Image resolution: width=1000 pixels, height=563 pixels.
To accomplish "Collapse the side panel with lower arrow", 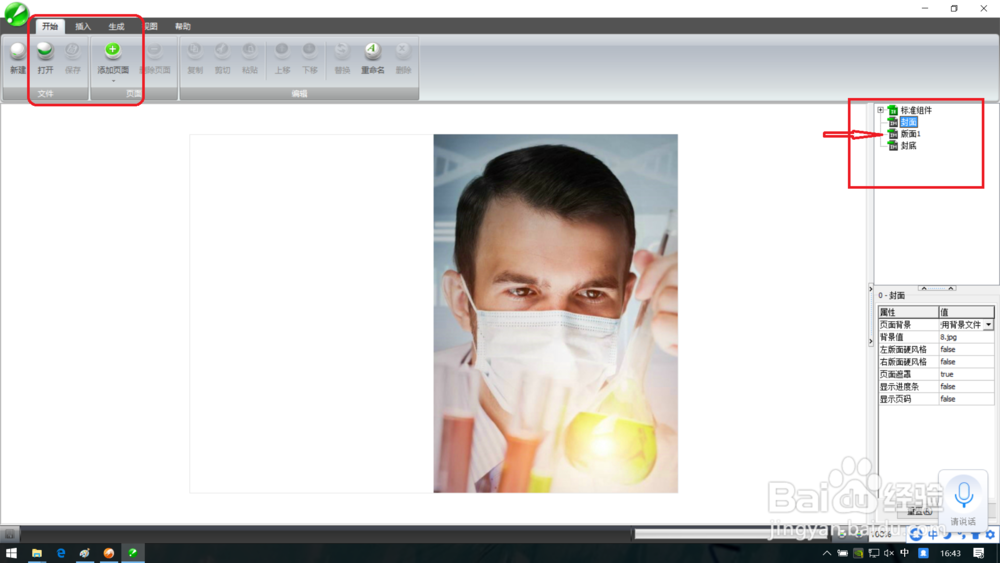I will (871, 342).
